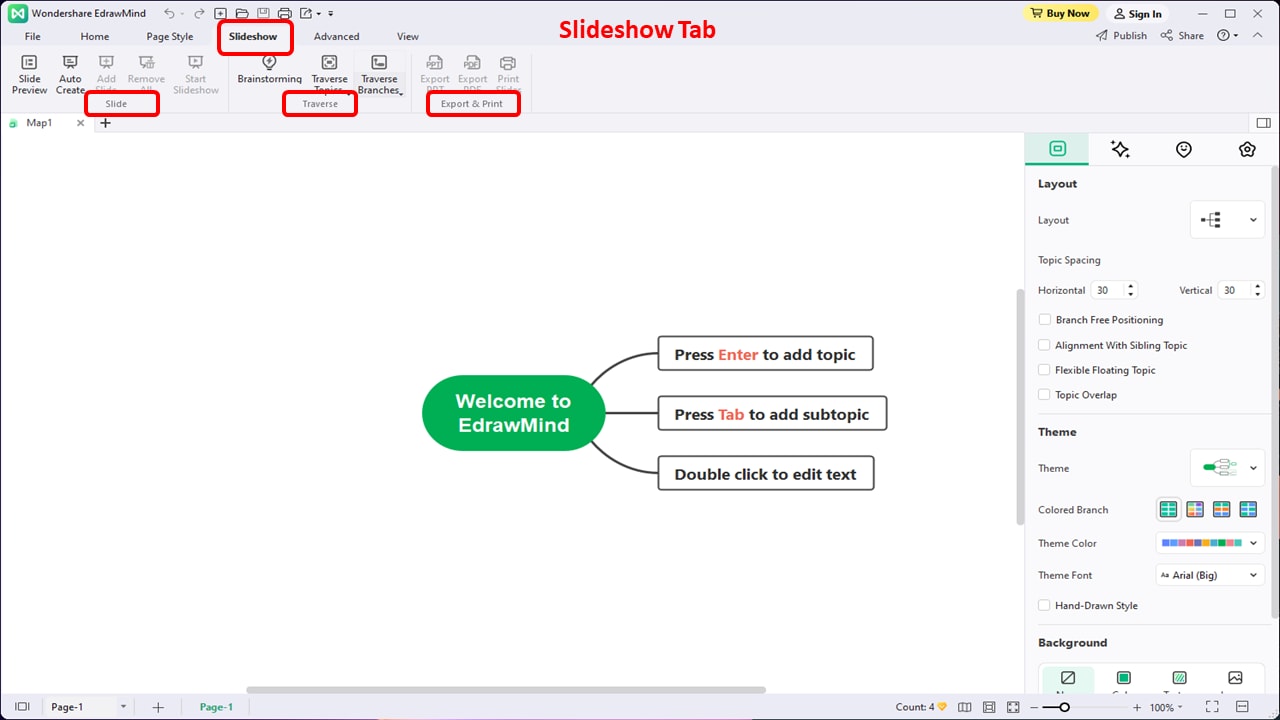Open the emoji sticker panel tab
The image size is (1280, 720).
click(1184, 149)
